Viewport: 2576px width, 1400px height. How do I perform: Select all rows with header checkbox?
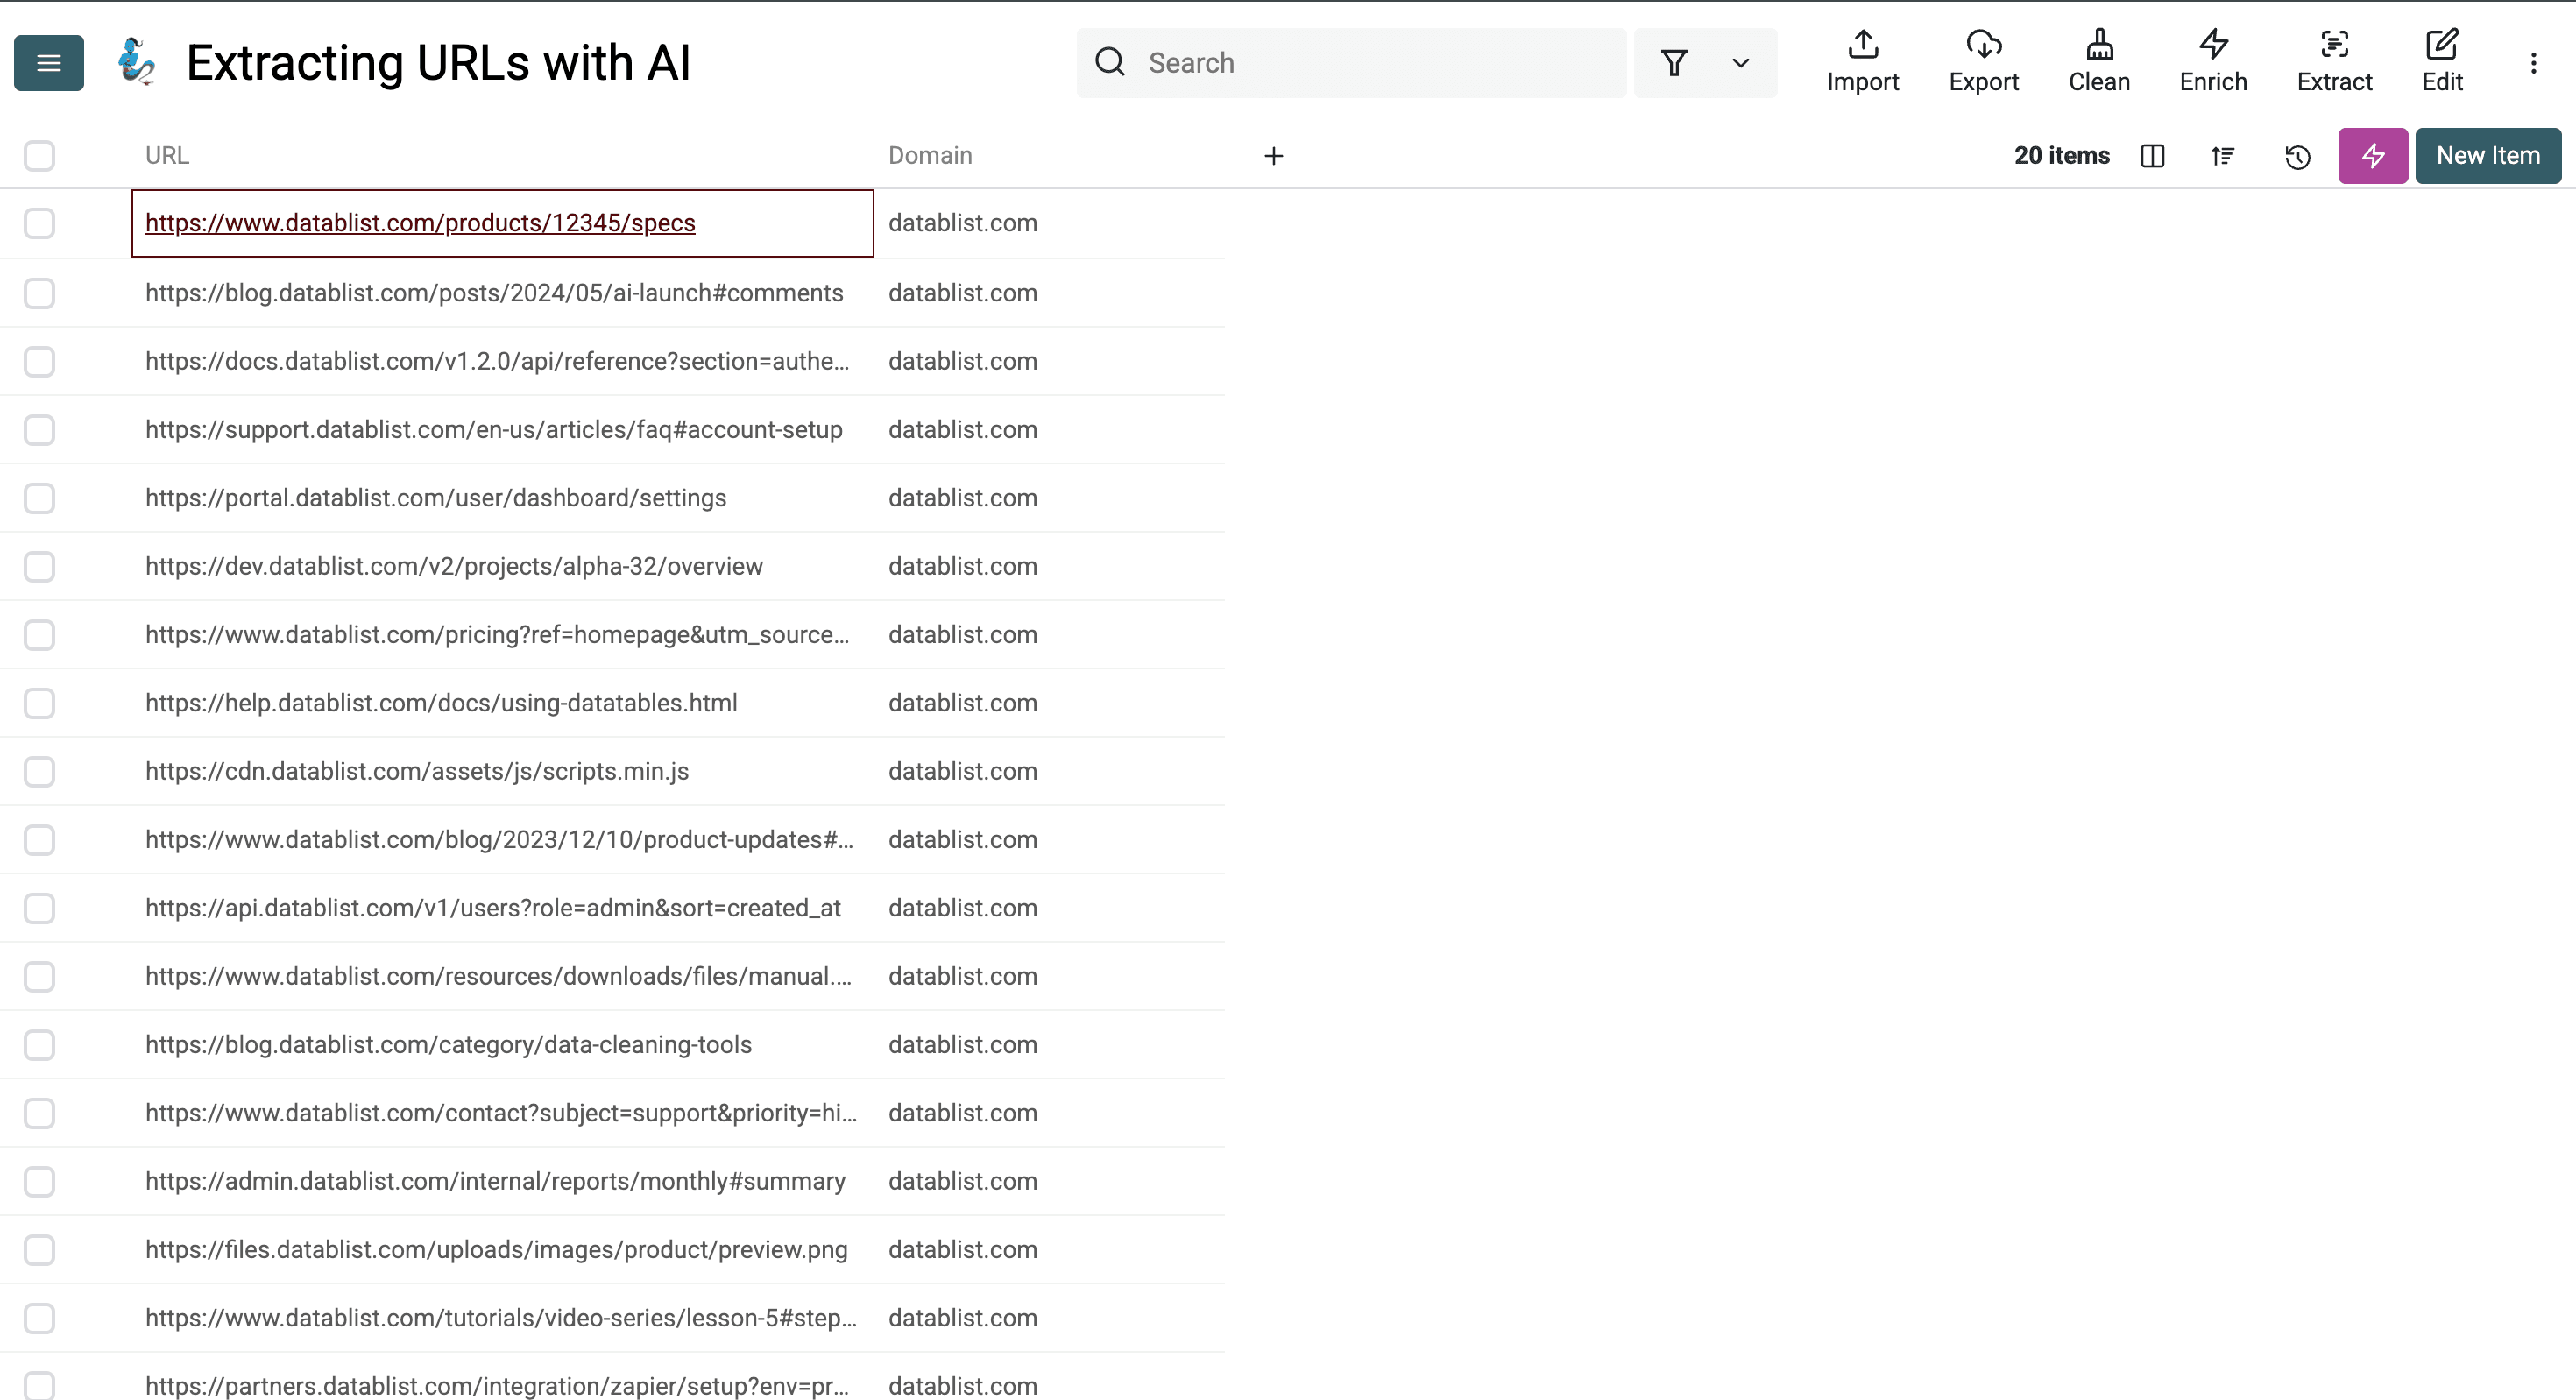pos(39,156)
